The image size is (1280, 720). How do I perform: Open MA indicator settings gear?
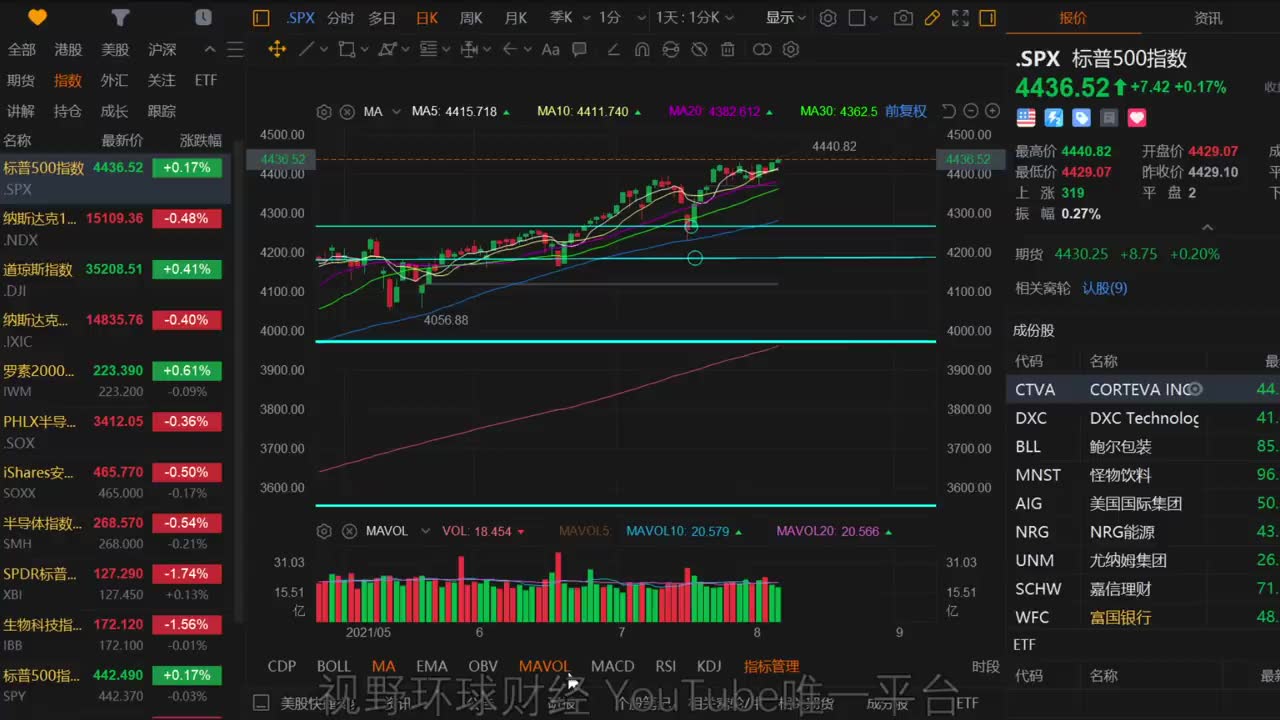point(324,112)
